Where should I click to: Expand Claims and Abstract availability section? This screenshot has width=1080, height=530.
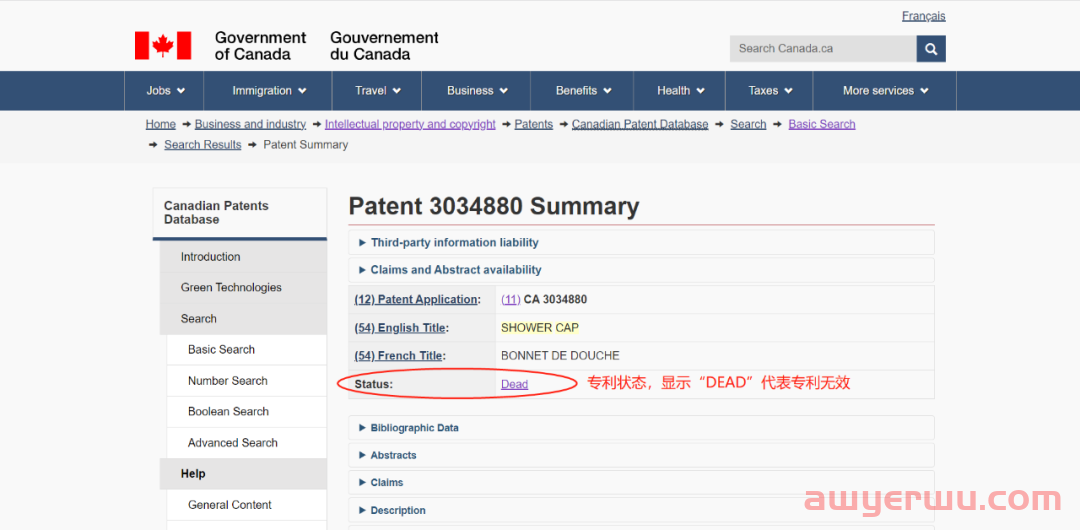(x=641, y=269)
